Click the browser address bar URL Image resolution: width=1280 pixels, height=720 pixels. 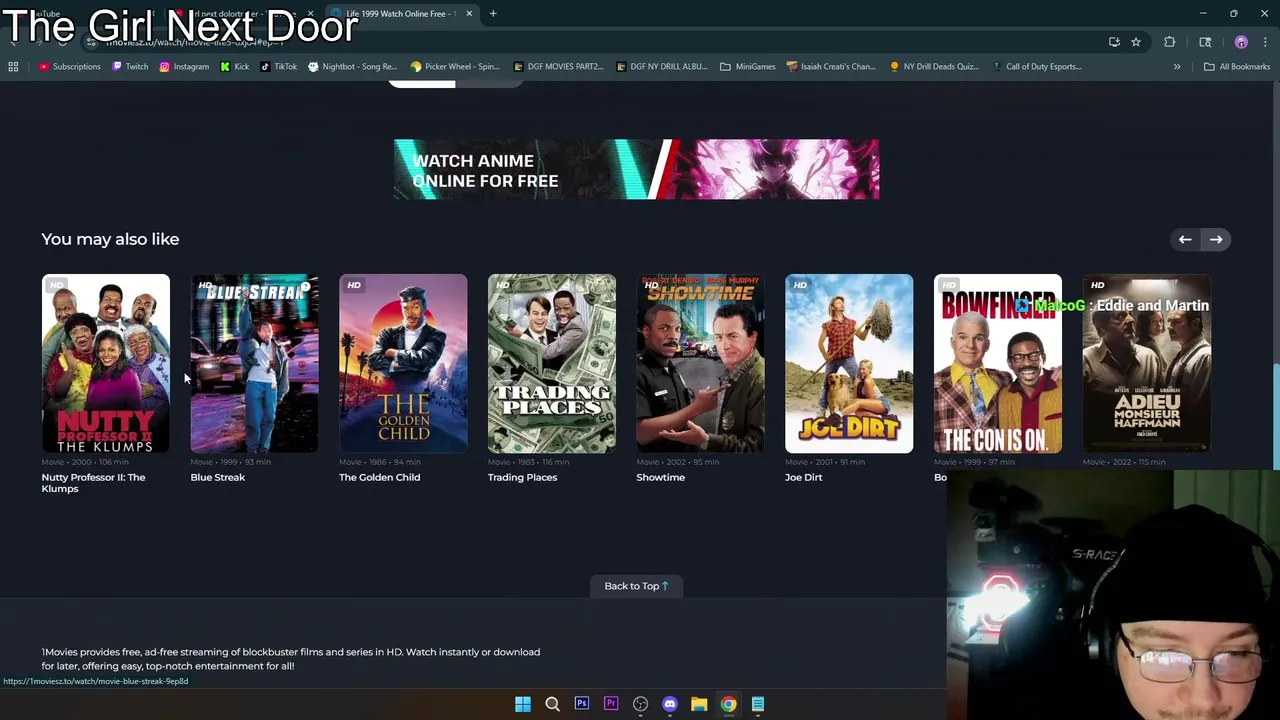[x=195, y=42]
